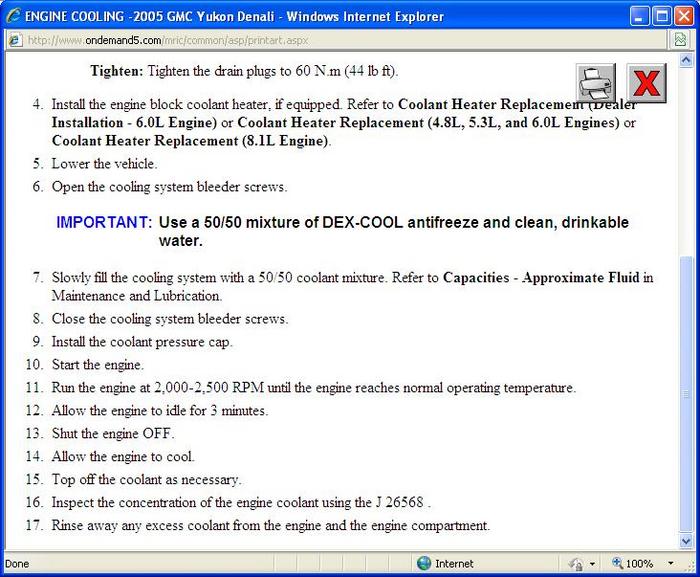Click step 9 'Install the coolant pressure cap.'
This screenshot has height=577, width=700.
(142, 342)
